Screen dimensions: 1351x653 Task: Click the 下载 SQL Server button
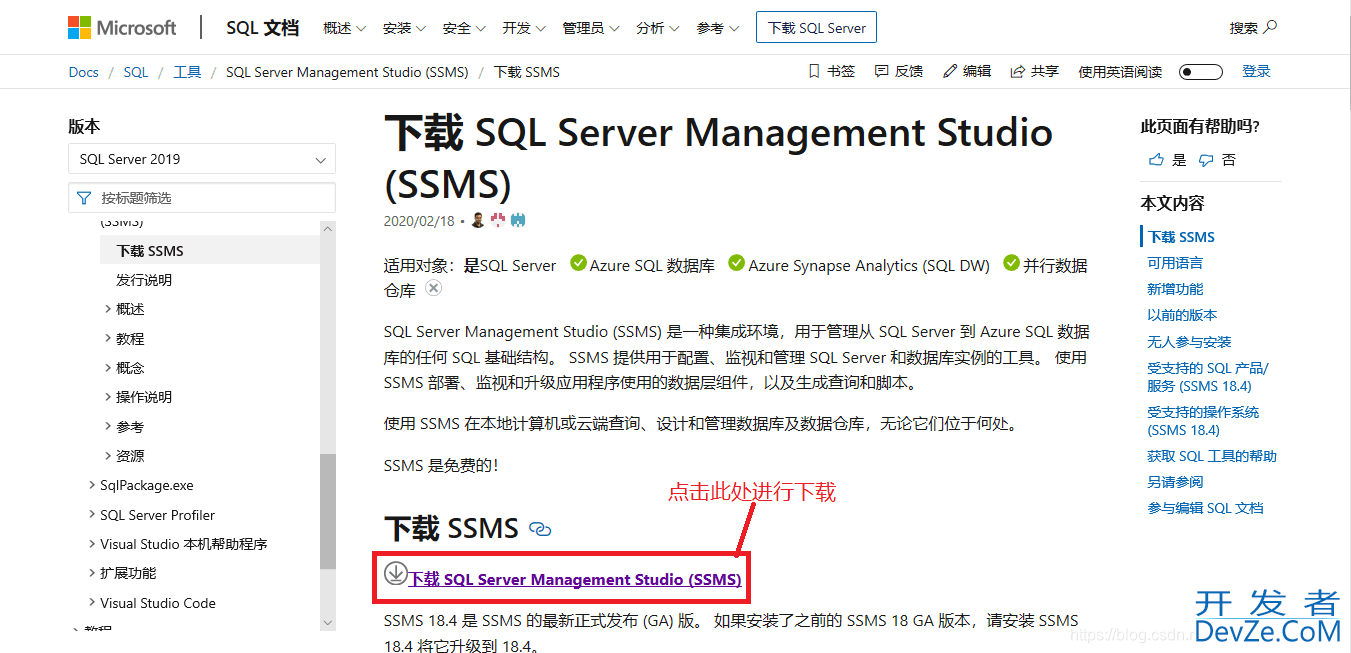tap(816, 28)
